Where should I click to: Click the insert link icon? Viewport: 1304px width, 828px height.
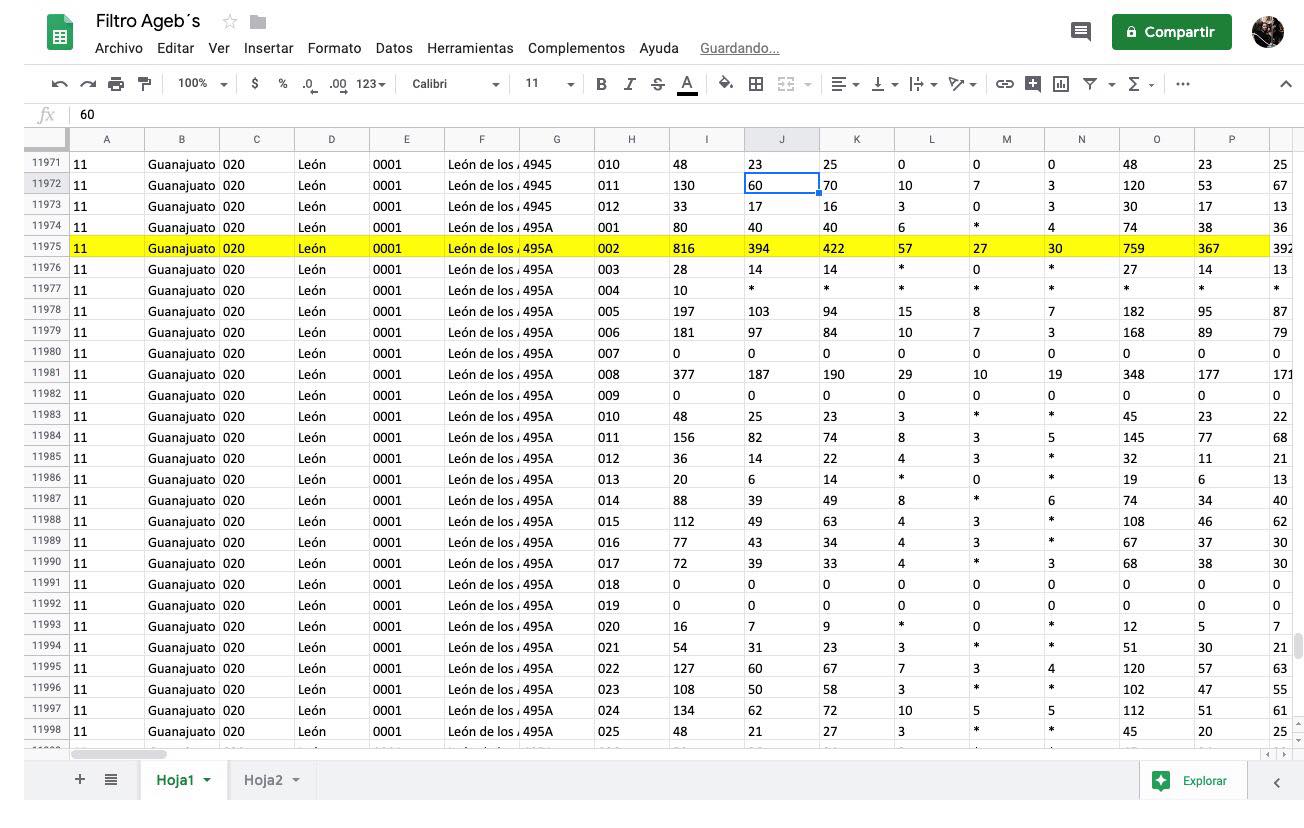click(1004, 85)
